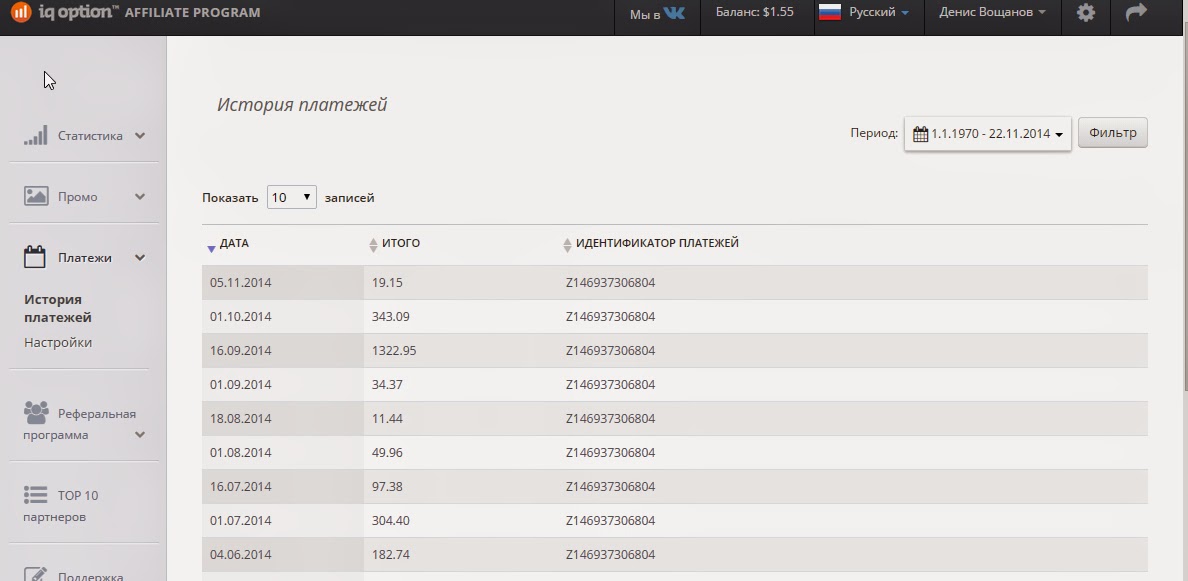
Task: Click calendar icon in period picker
Action: click(921, 134)
